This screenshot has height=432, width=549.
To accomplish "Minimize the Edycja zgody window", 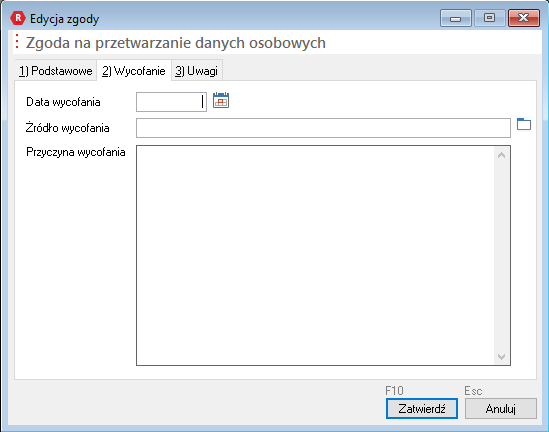I will (455, 18).
